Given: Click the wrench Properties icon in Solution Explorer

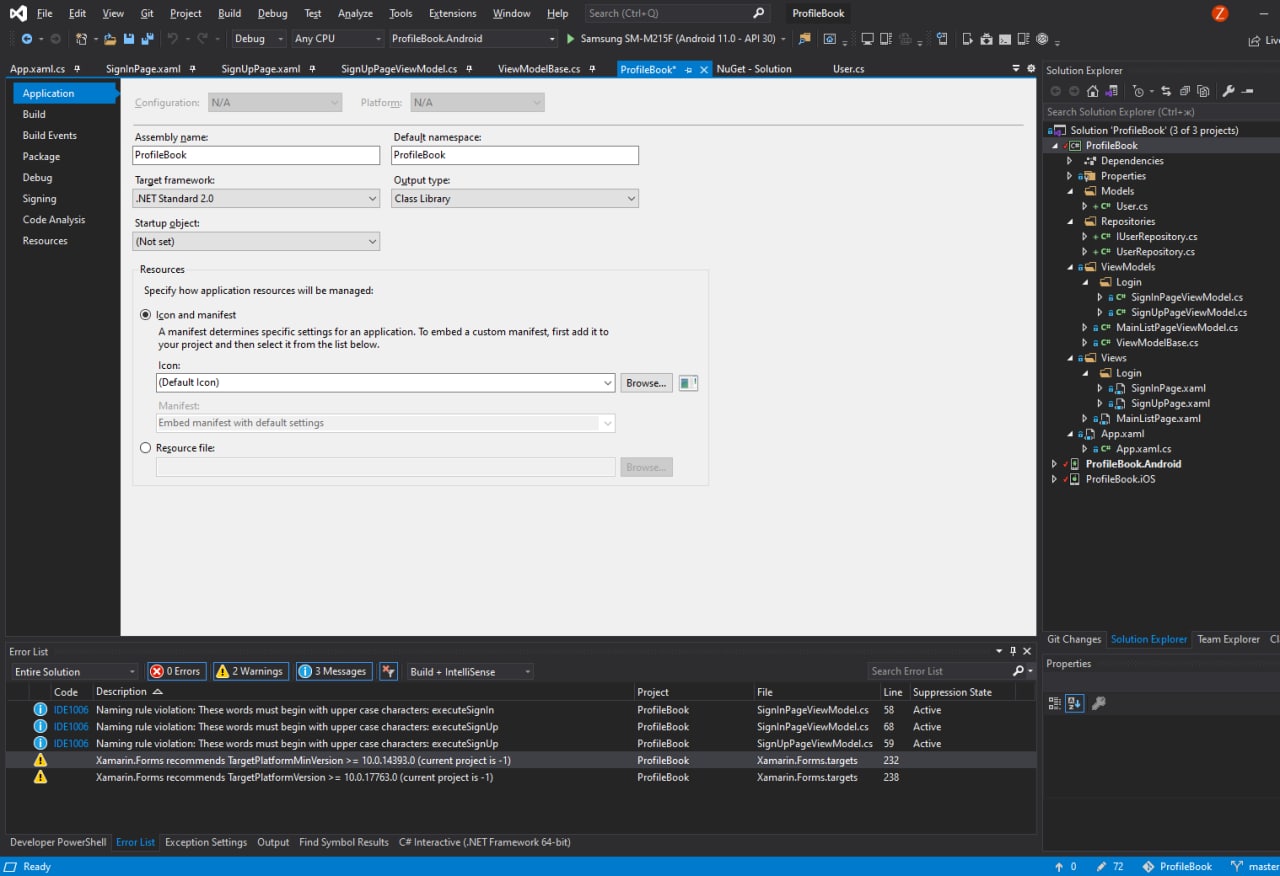Looking at the screenshot, I should click(1230, 91).
